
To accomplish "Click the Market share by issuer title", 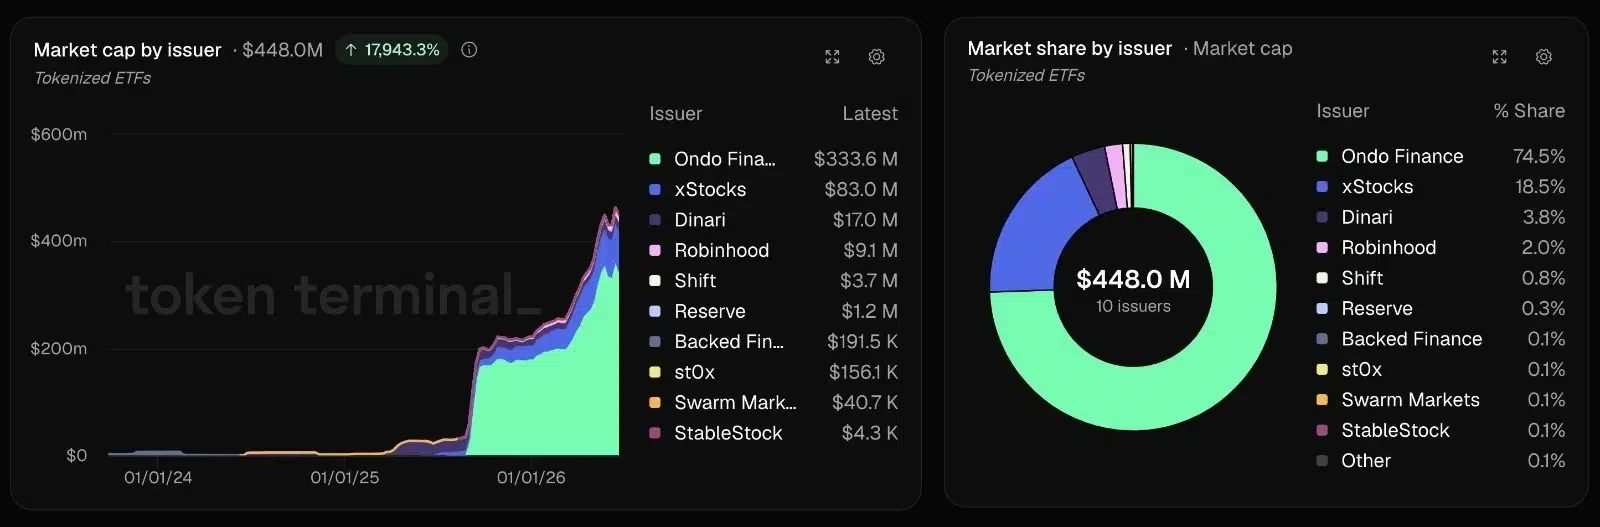I will pos(1070,48).
